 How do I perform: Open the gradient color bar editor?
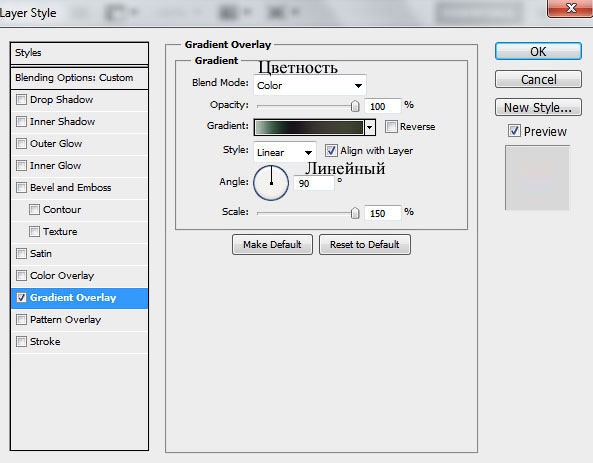tap(309, 127)
